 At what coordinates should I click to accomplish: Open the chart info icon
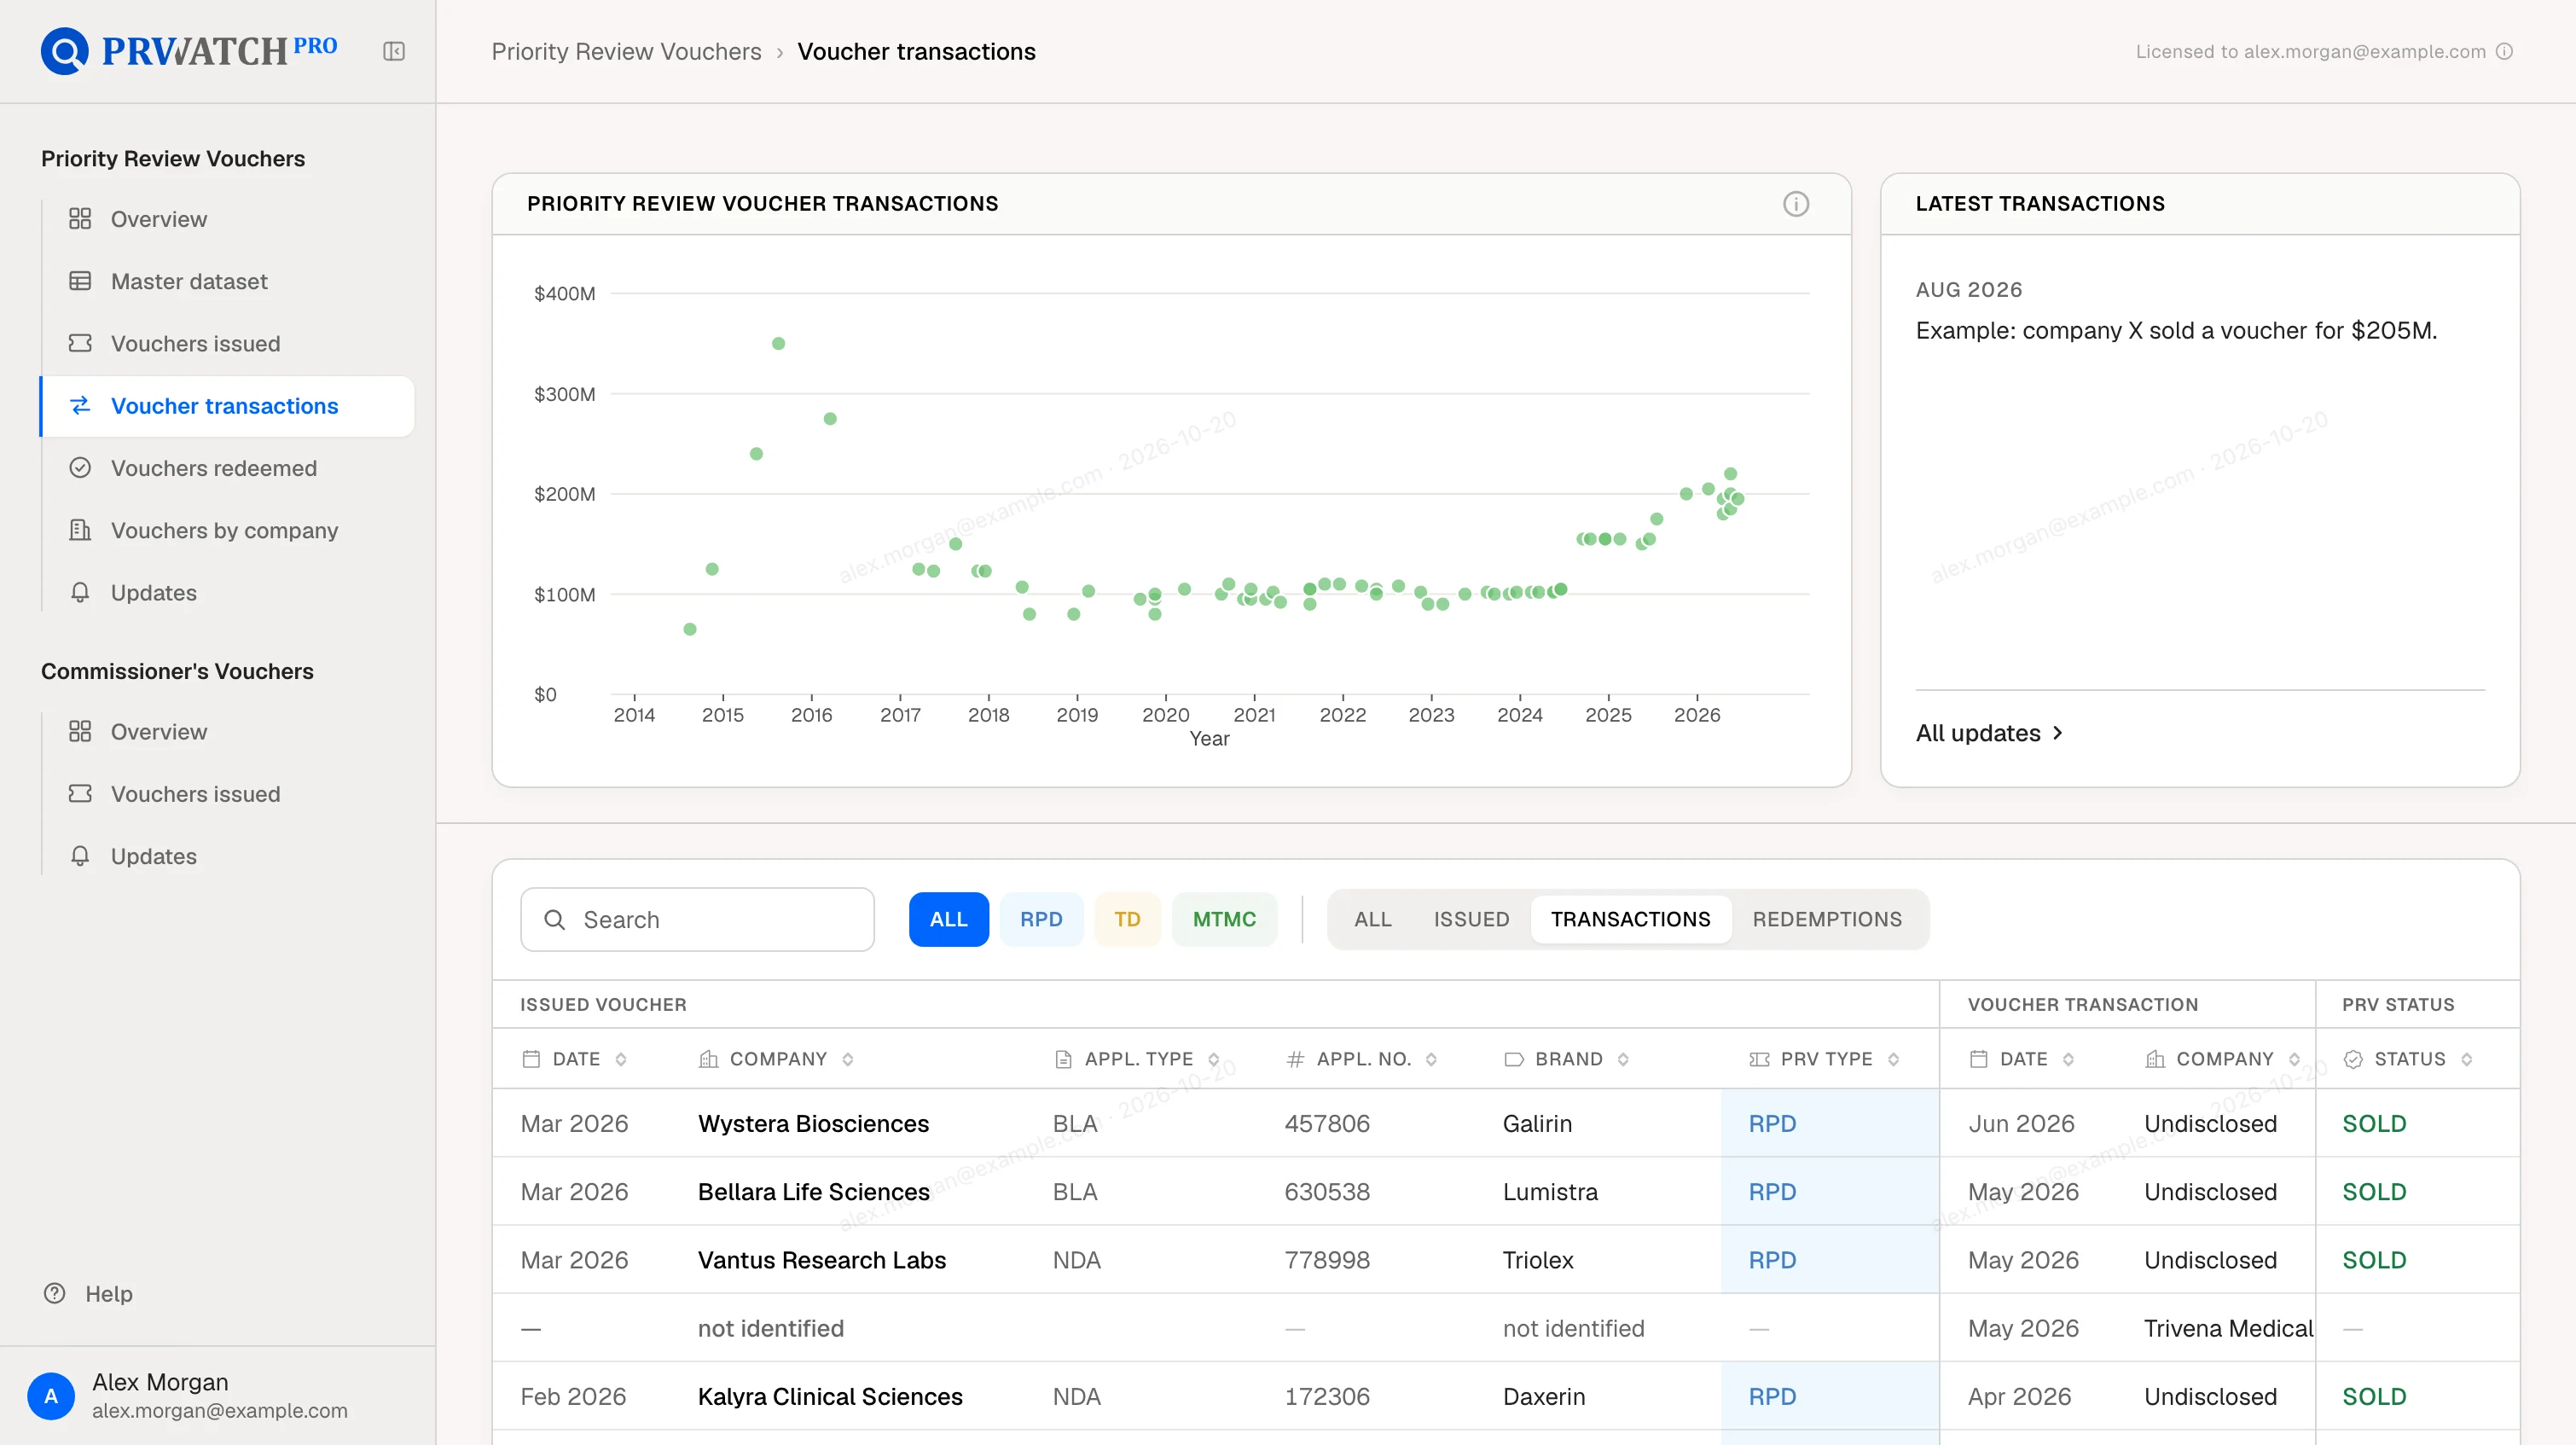[1796, 204]
